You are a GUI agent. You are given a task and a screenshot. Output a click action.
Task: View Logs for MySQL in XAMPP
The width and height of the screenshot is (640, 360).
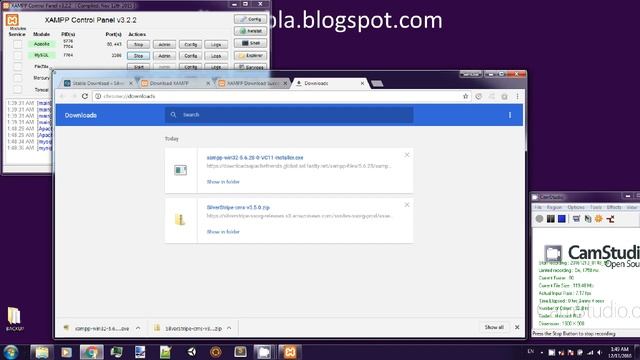216,56
